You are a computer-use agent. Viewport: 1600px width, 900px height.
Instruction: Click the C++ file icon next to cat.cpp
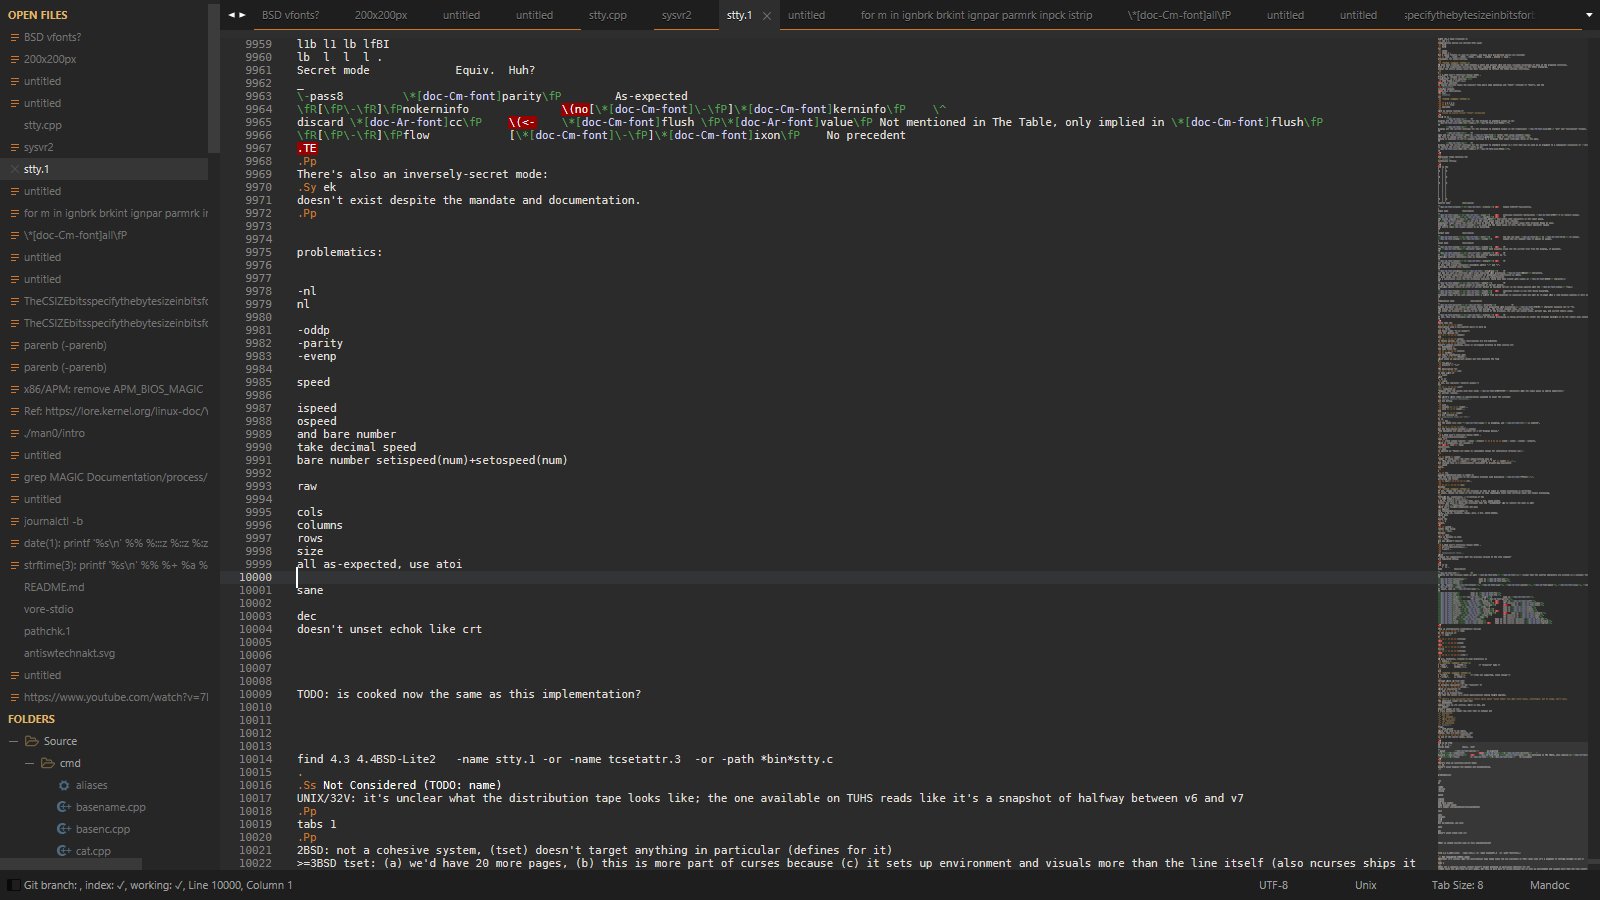click(64, 851)
